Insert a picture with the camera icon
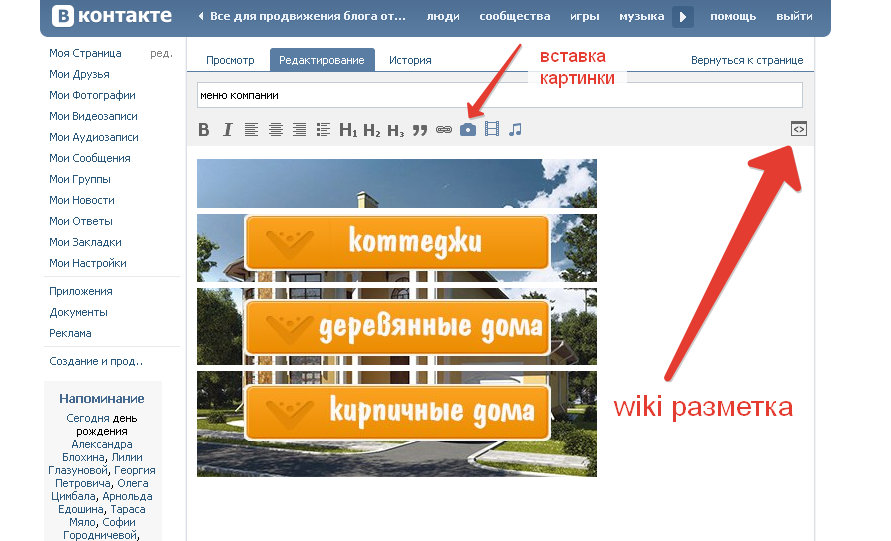 (x=468, y=129)
